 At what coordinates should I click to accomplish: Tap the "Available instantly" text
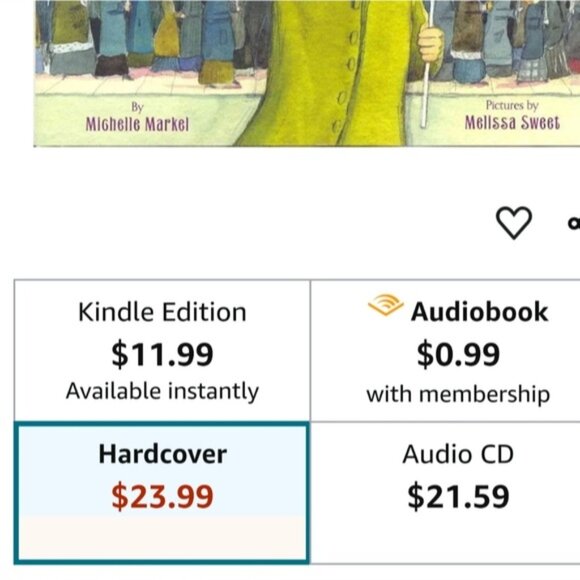162,391
